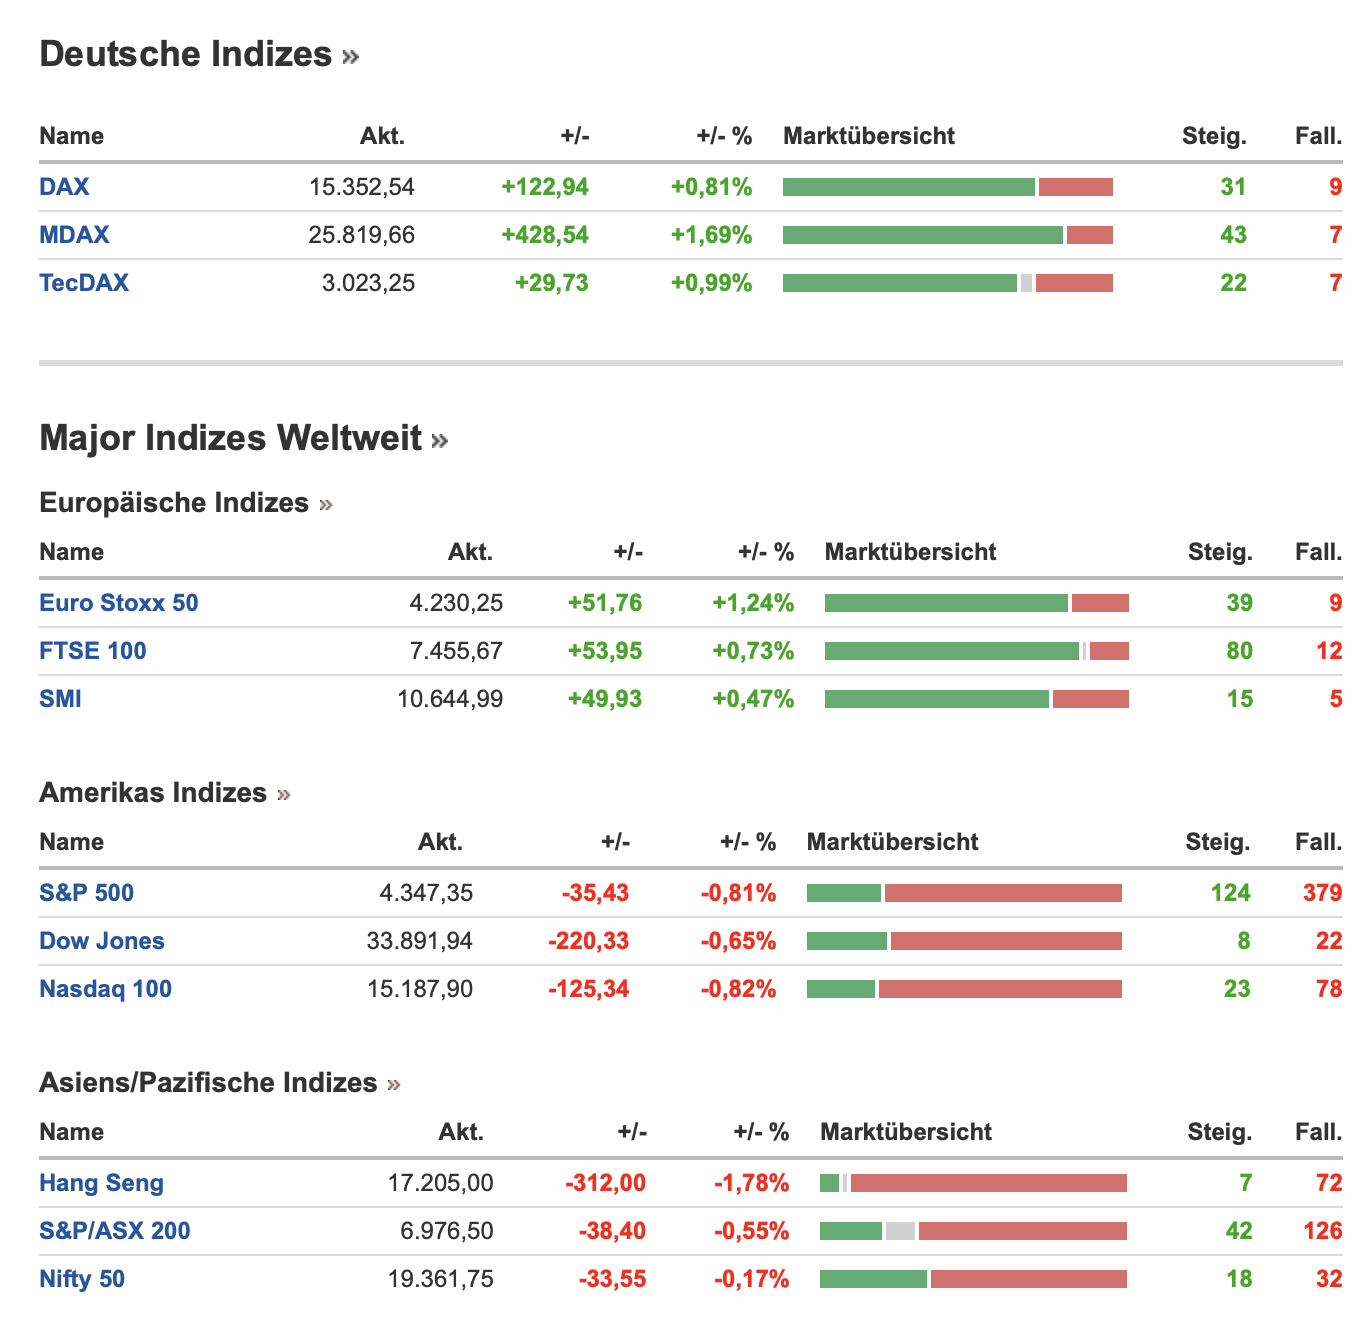Click the Asiens/Pazifische Indizes double-arrow icon
The width and height of the screenshot is (1356, 1326).
click(393, 1085)
